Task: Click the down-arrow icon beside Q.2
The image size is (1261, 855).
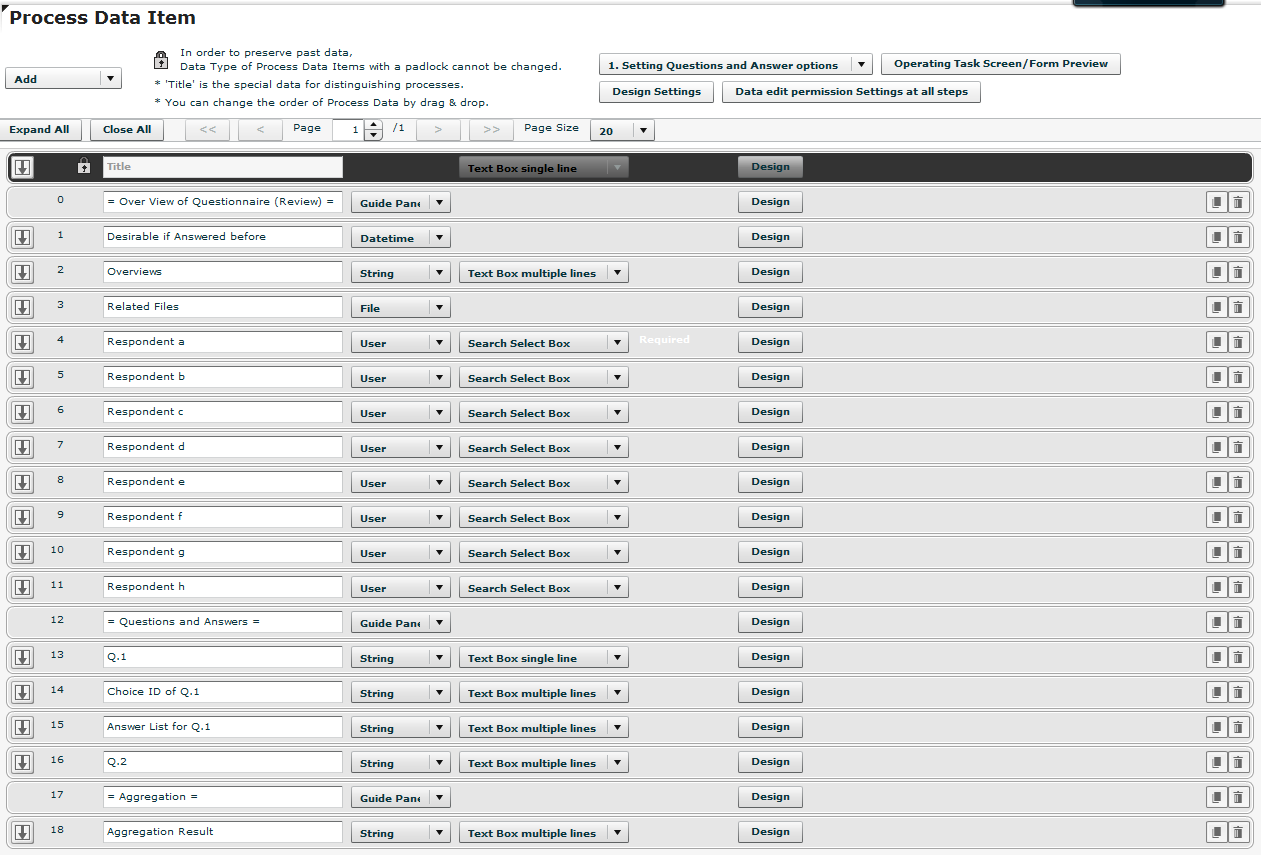Action: click(x=22, y=762)
